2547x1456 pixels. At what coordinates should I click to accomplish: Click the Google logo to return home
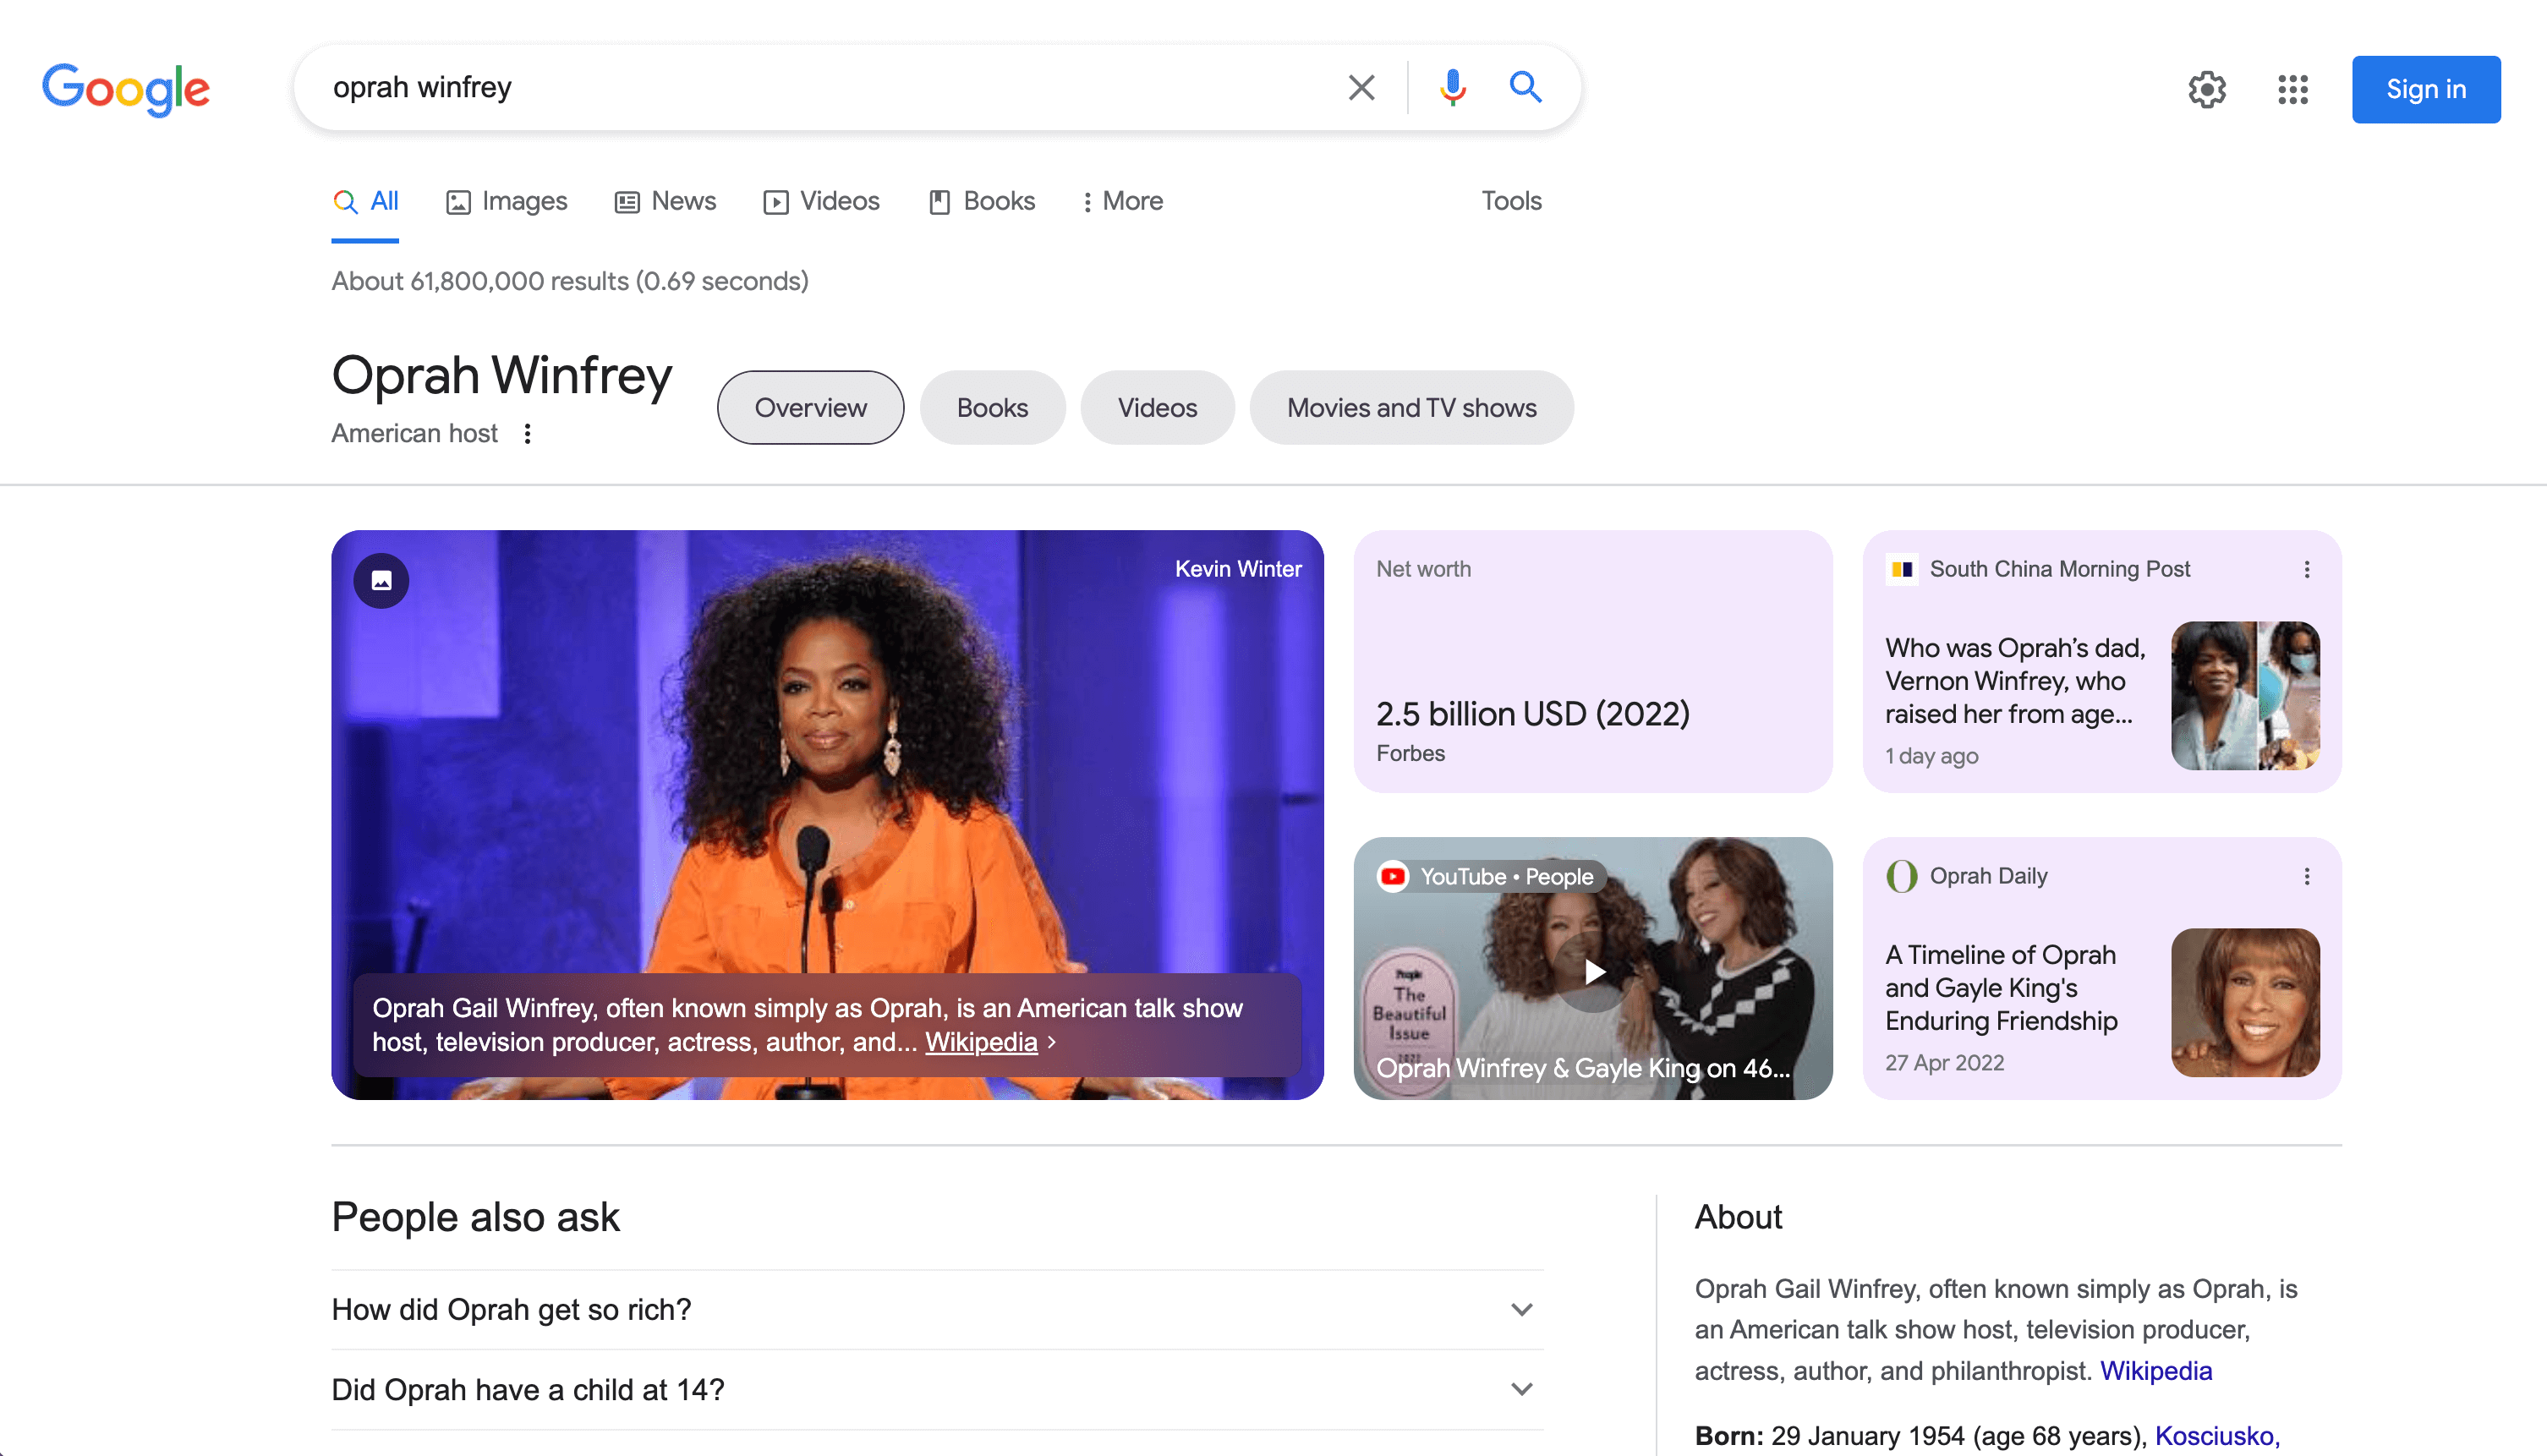pyautogui.click(x=126, y=89)
